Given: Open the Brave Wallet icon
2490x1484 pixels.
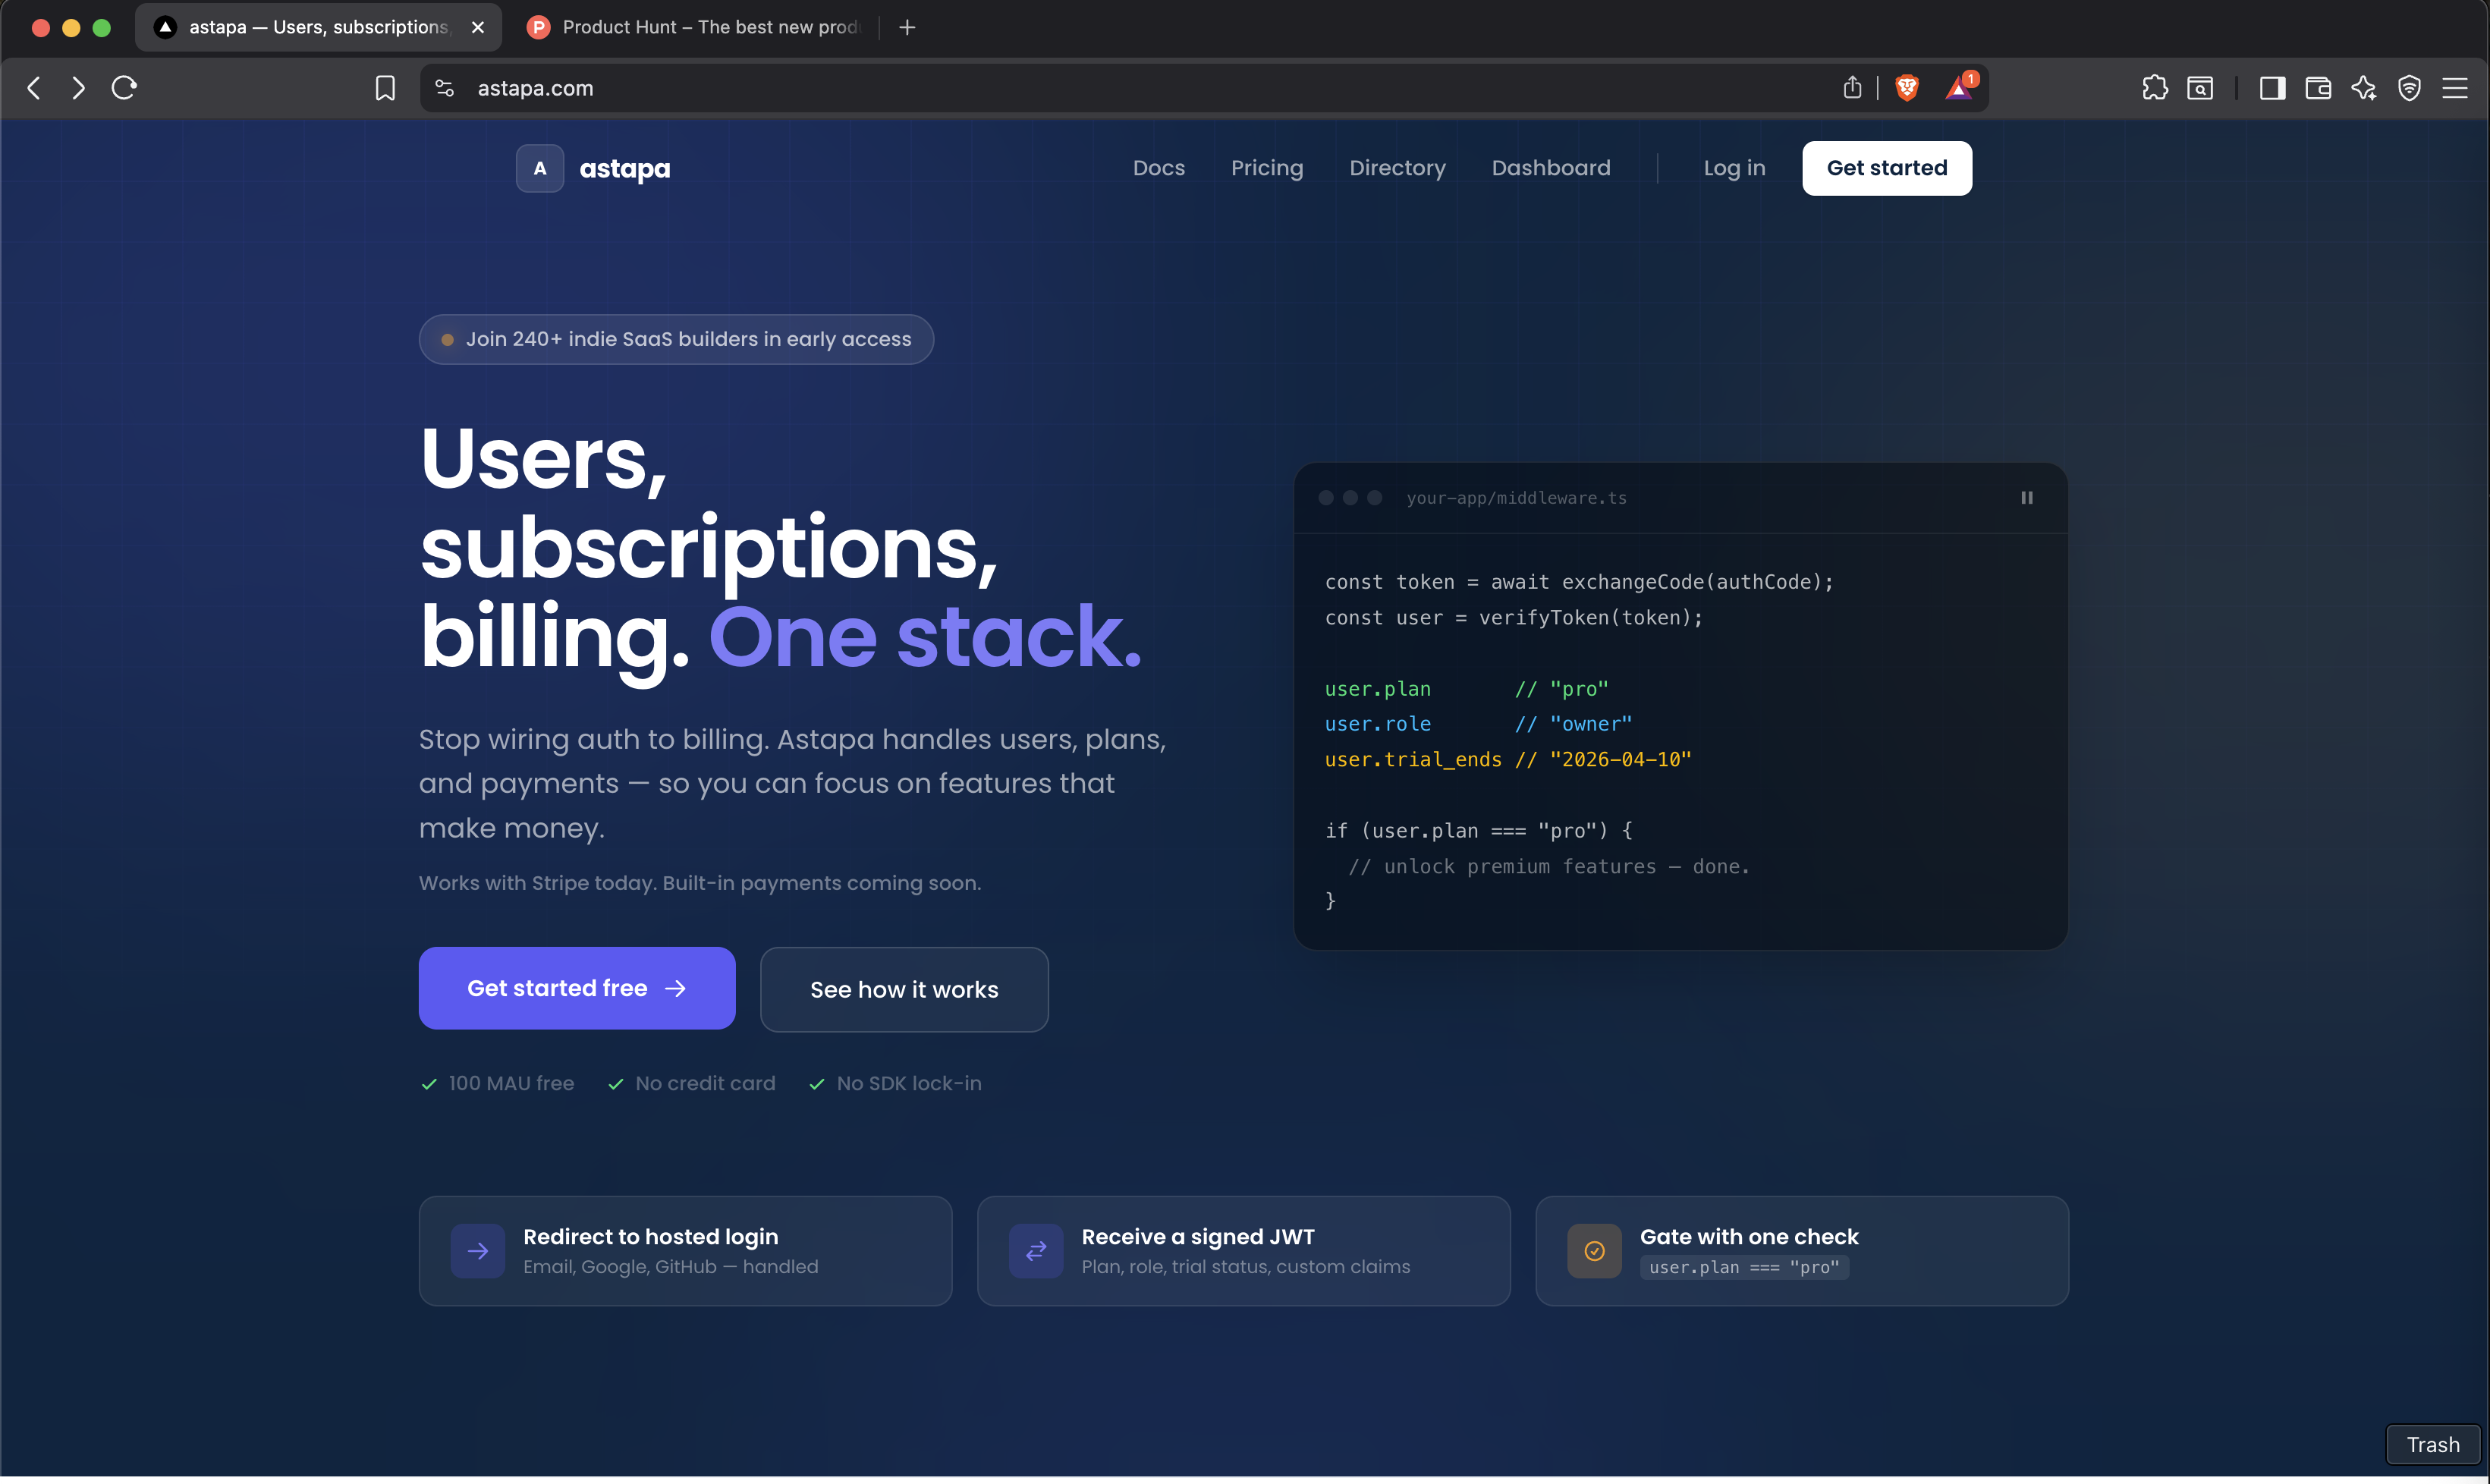Looking at the screenshot, I should coord(2318,88).
